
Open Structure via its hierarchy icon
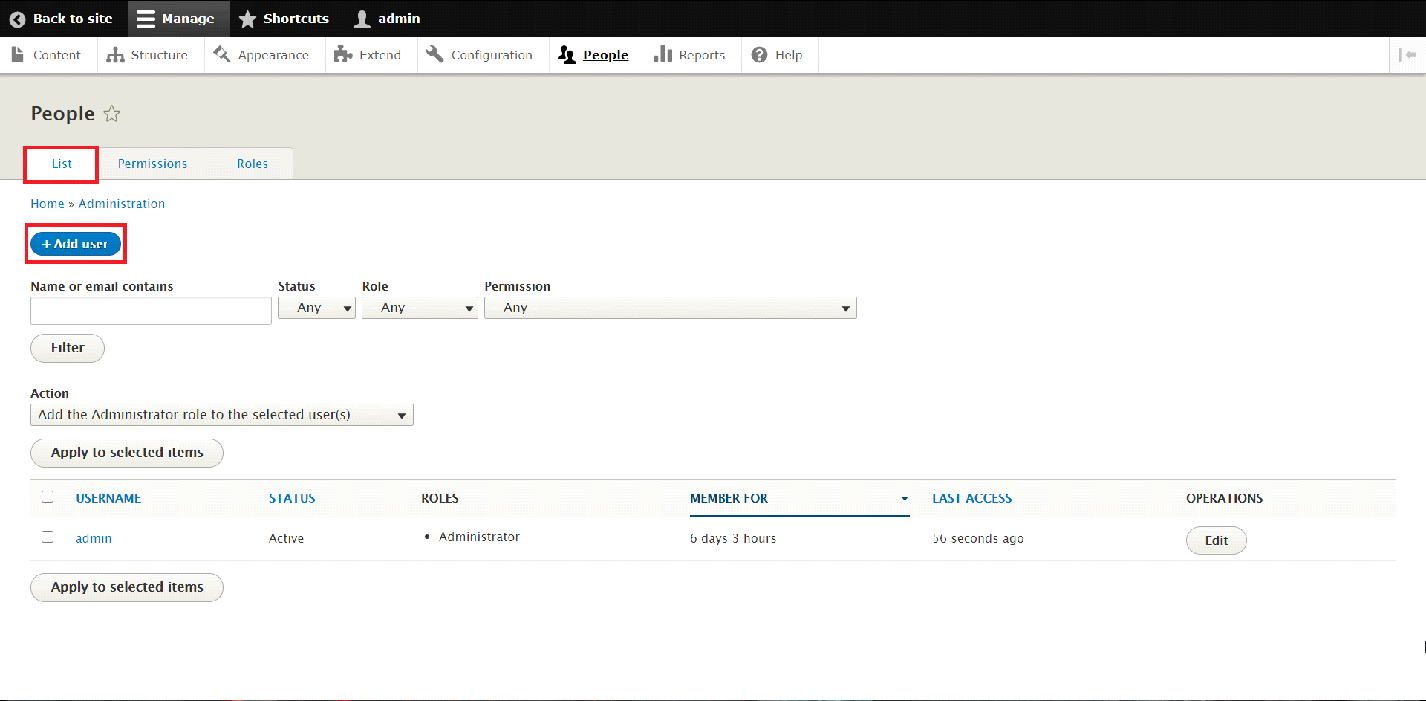coord(115,55)
